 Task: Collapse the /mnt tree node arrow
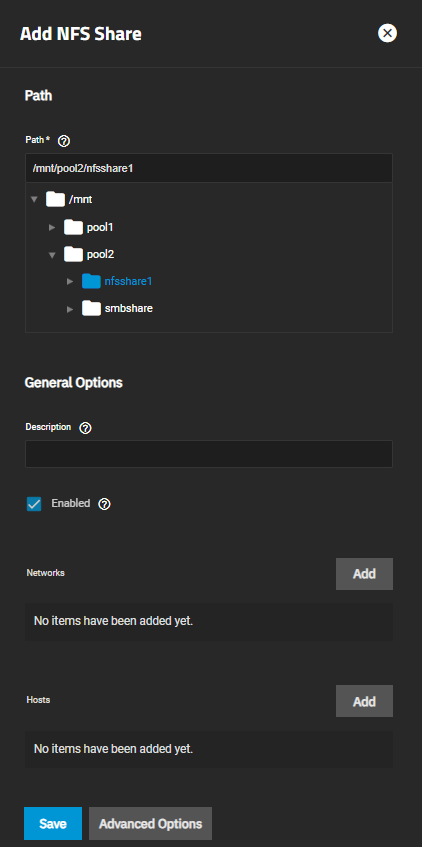(34, 199)
